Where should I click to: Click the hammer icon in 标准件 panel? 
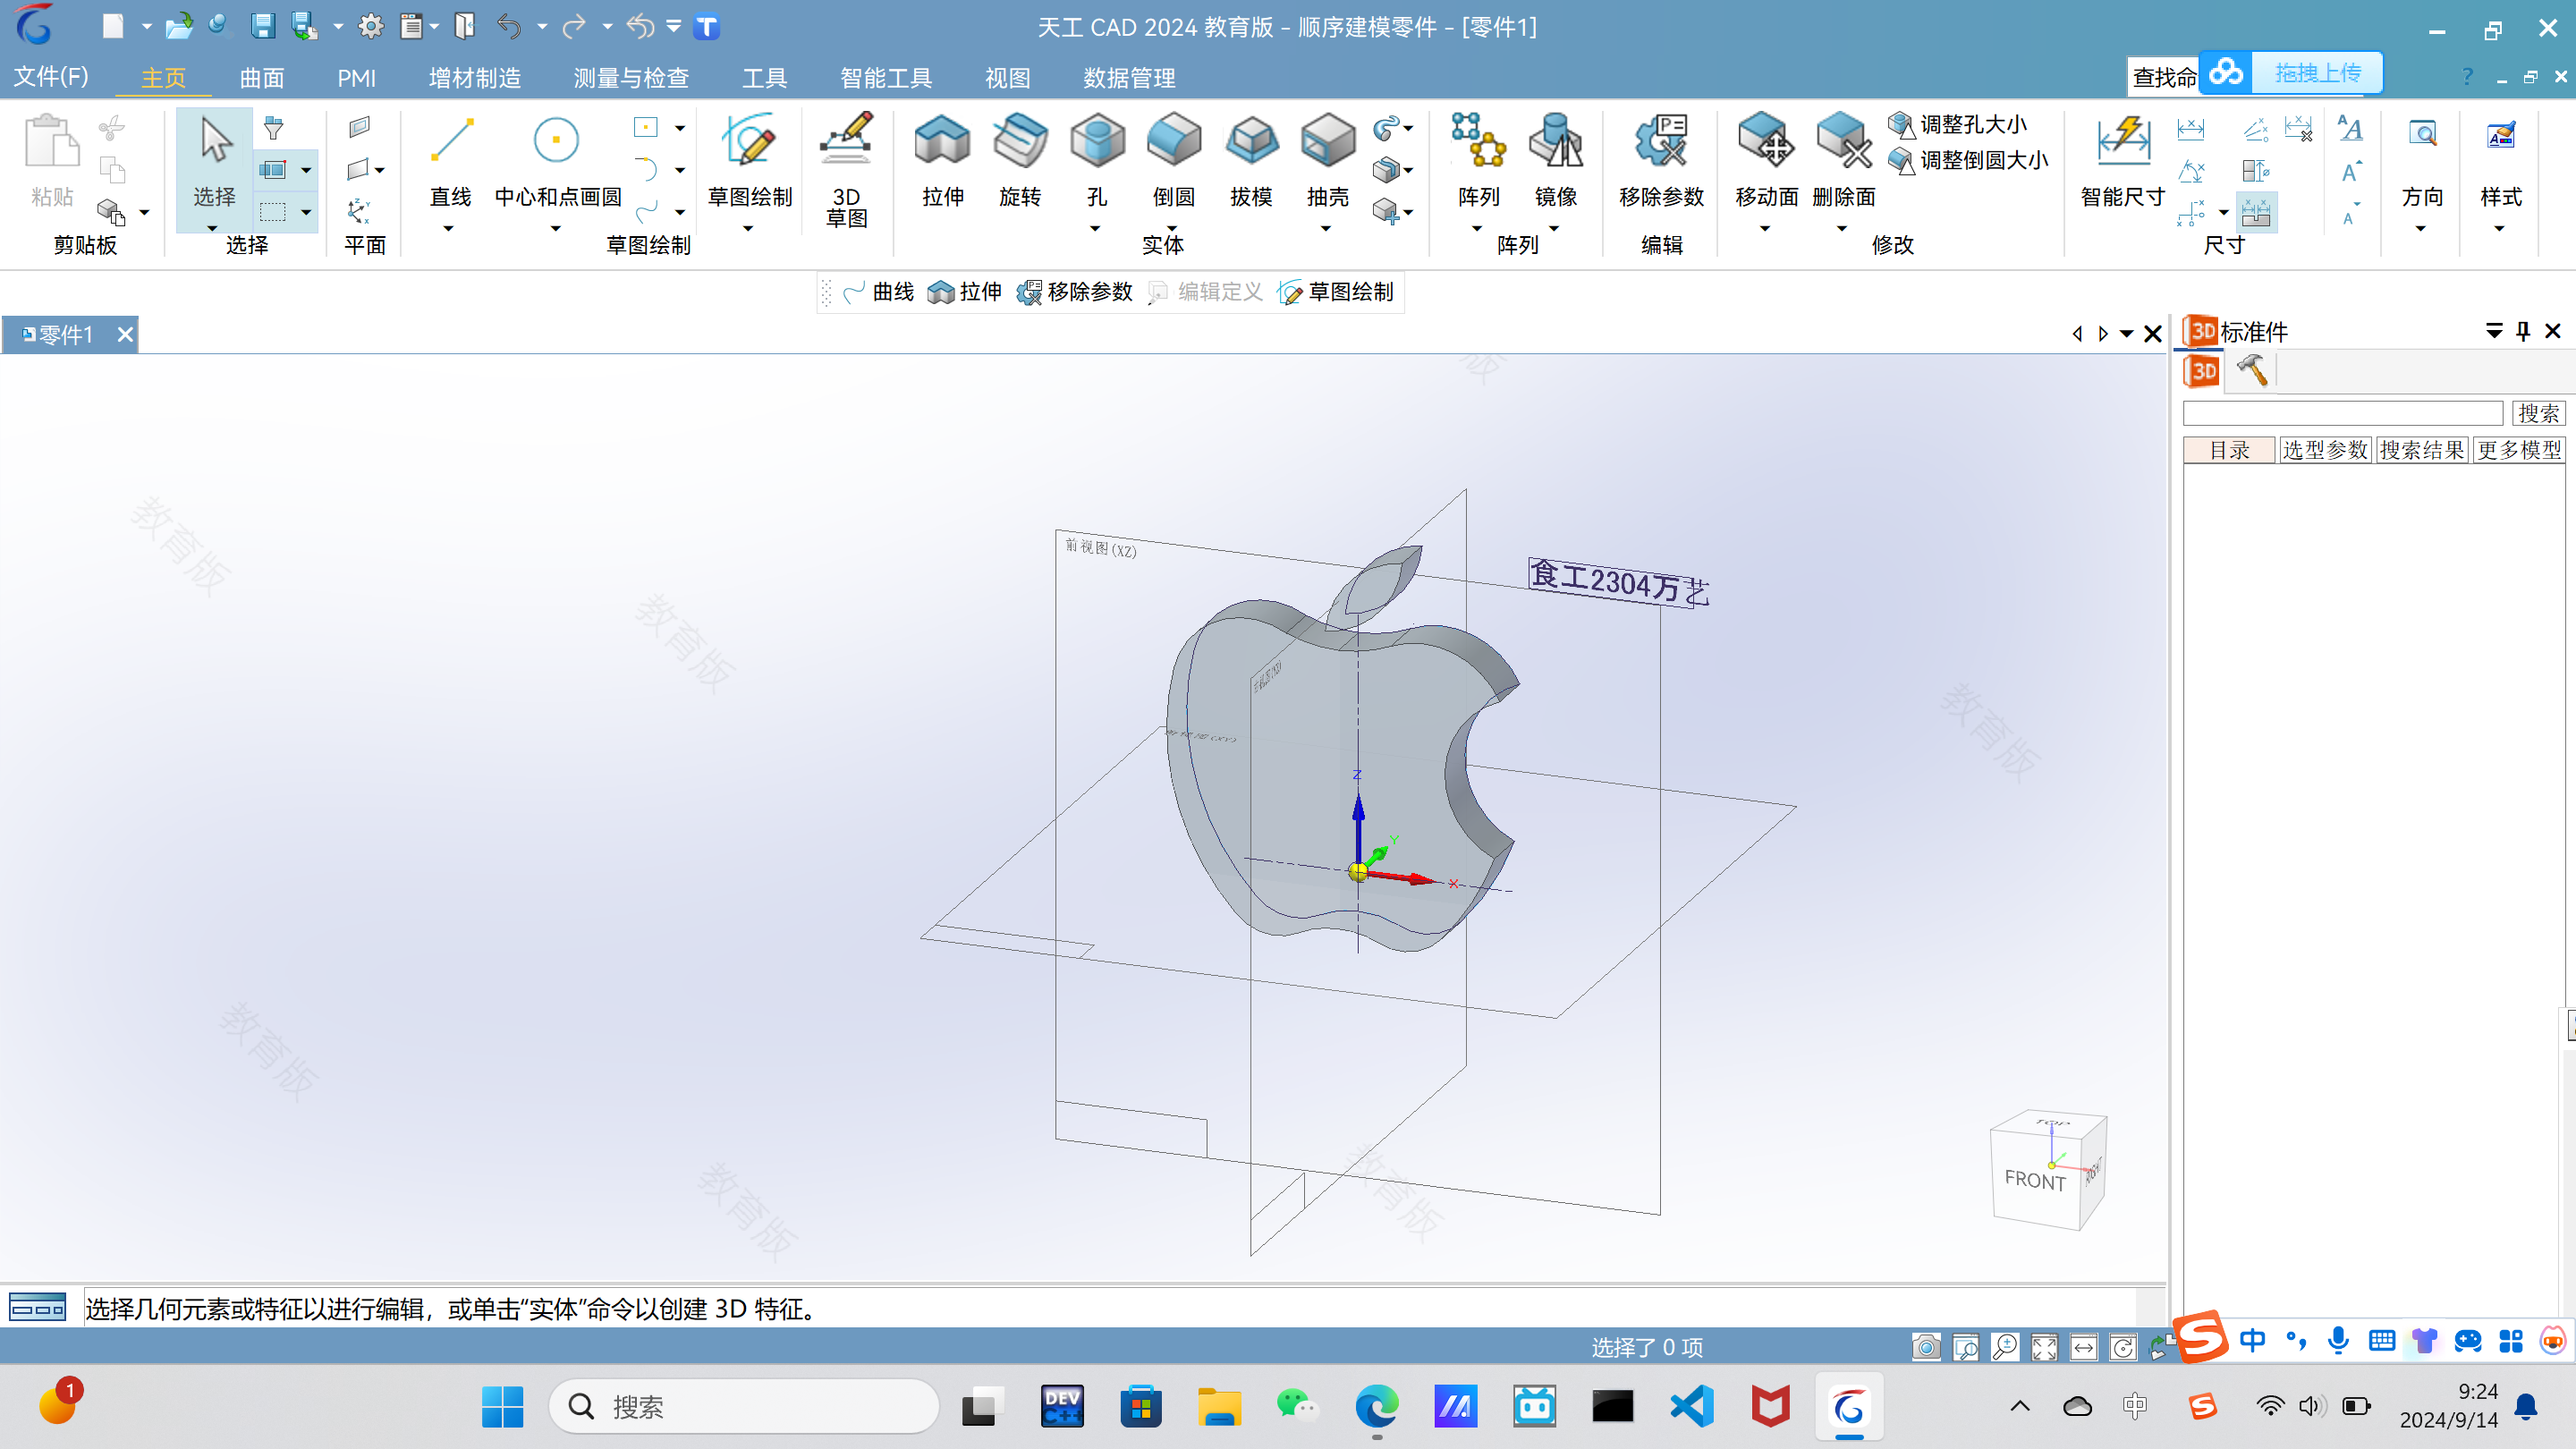click(2252, 371)
